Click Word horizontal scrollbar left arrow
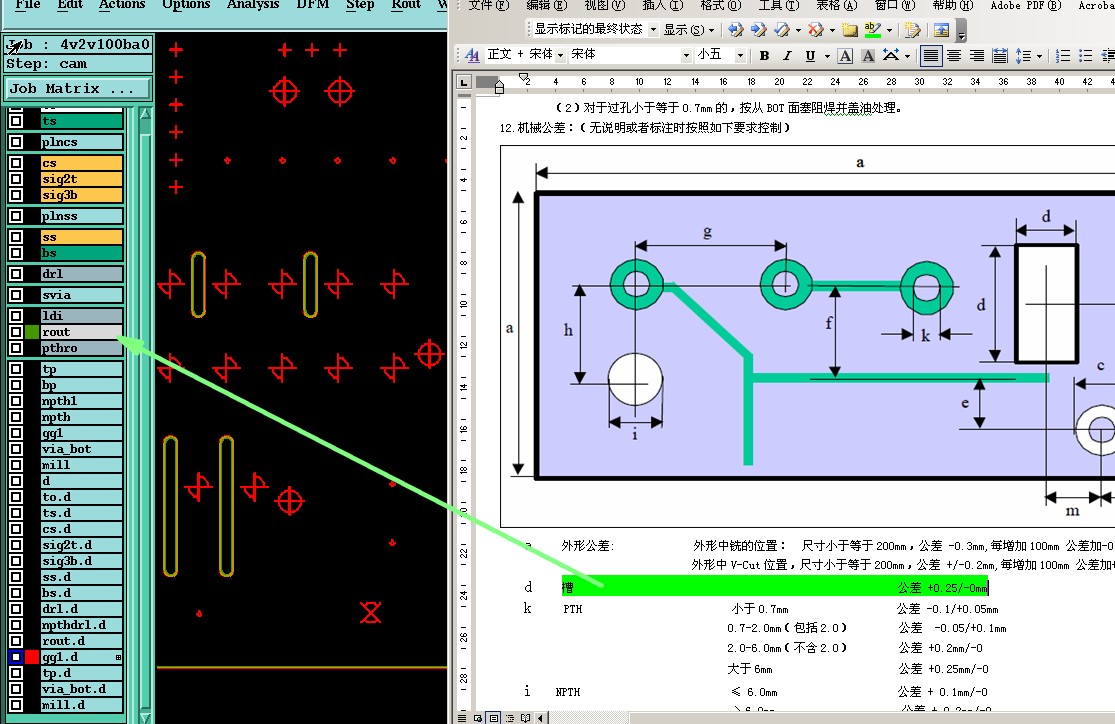Viewport: 1115px width, 724px height. [541, 718]
